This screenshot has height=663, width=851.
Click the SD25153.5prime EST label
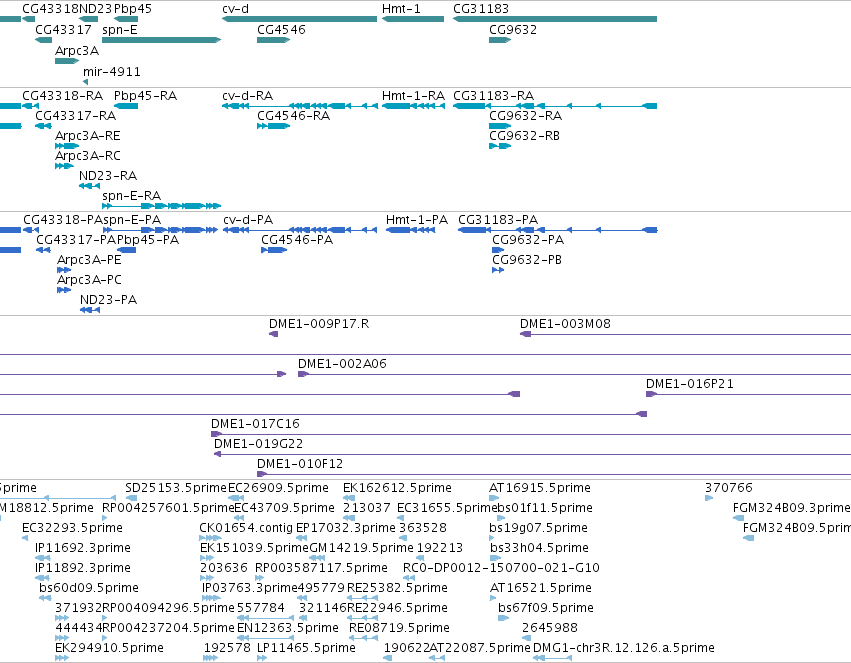click(x=176, y=488)
